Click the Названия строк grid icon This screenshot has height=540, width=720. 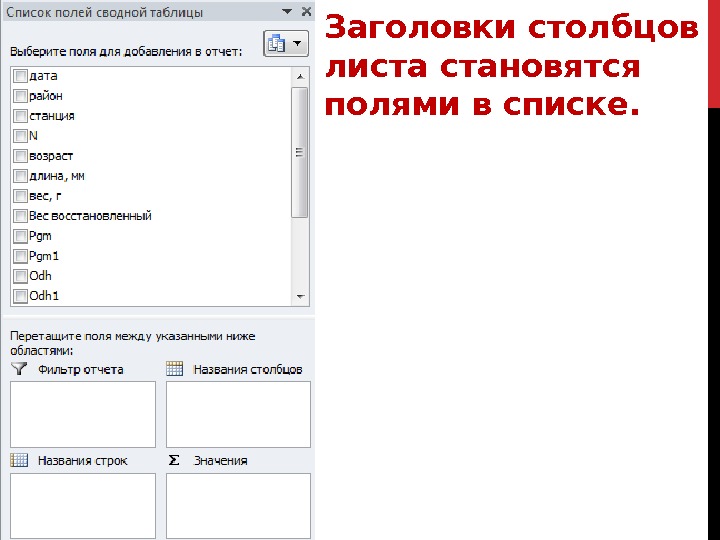click(x=19, y=460)
